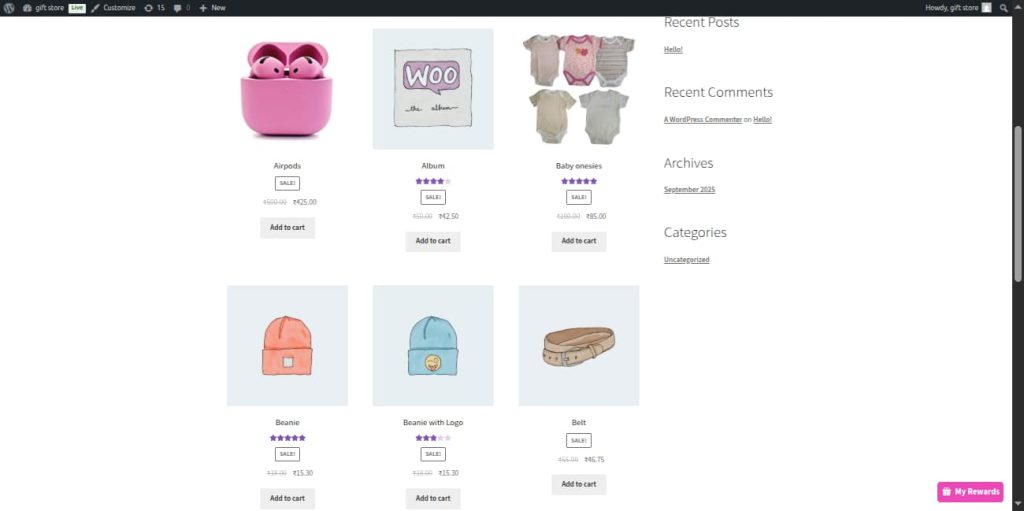Screen dimensions: 1024x511
Task: Open the Beanie with Logo image
Action: click(x=433, y=345)
